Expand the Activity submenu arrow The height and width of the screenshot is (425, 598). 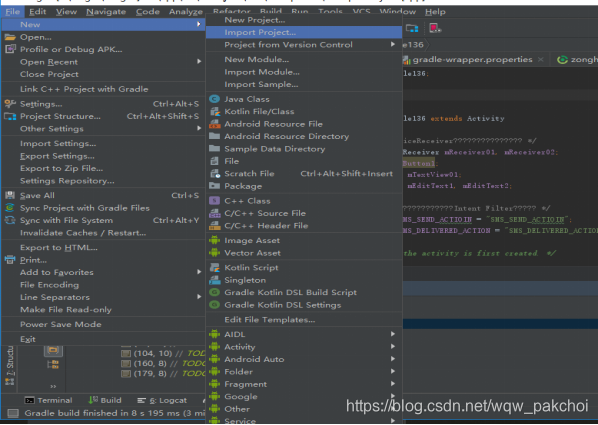[392, 347]
